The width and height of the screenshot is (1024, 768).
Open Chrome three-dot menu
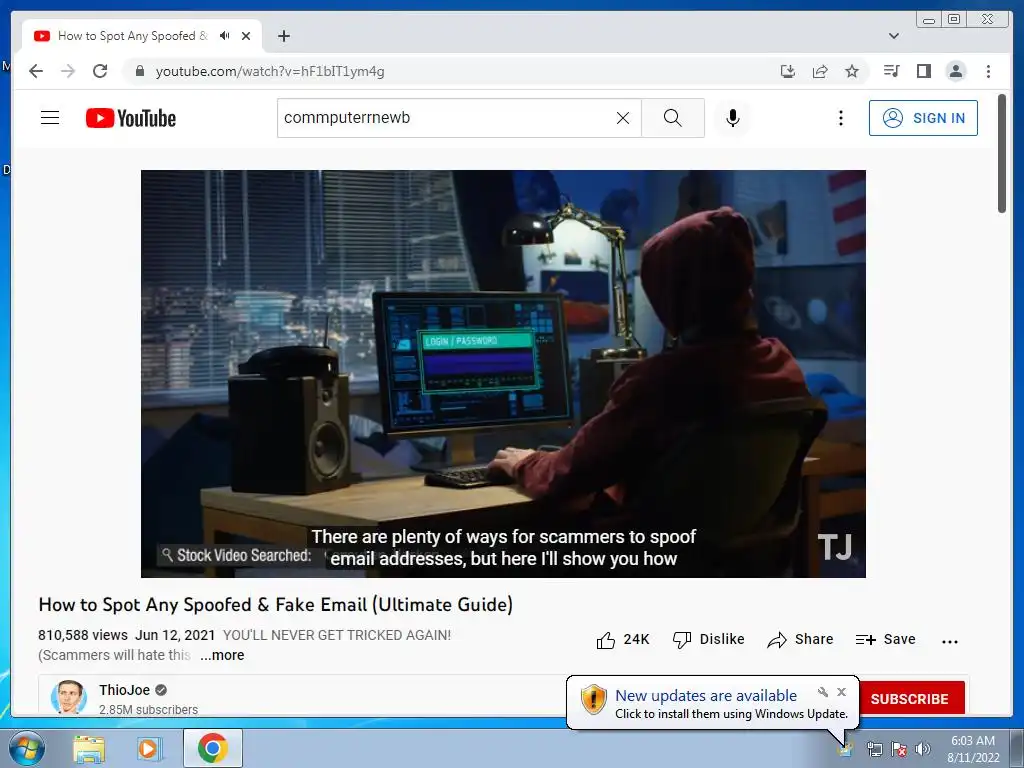988,71
